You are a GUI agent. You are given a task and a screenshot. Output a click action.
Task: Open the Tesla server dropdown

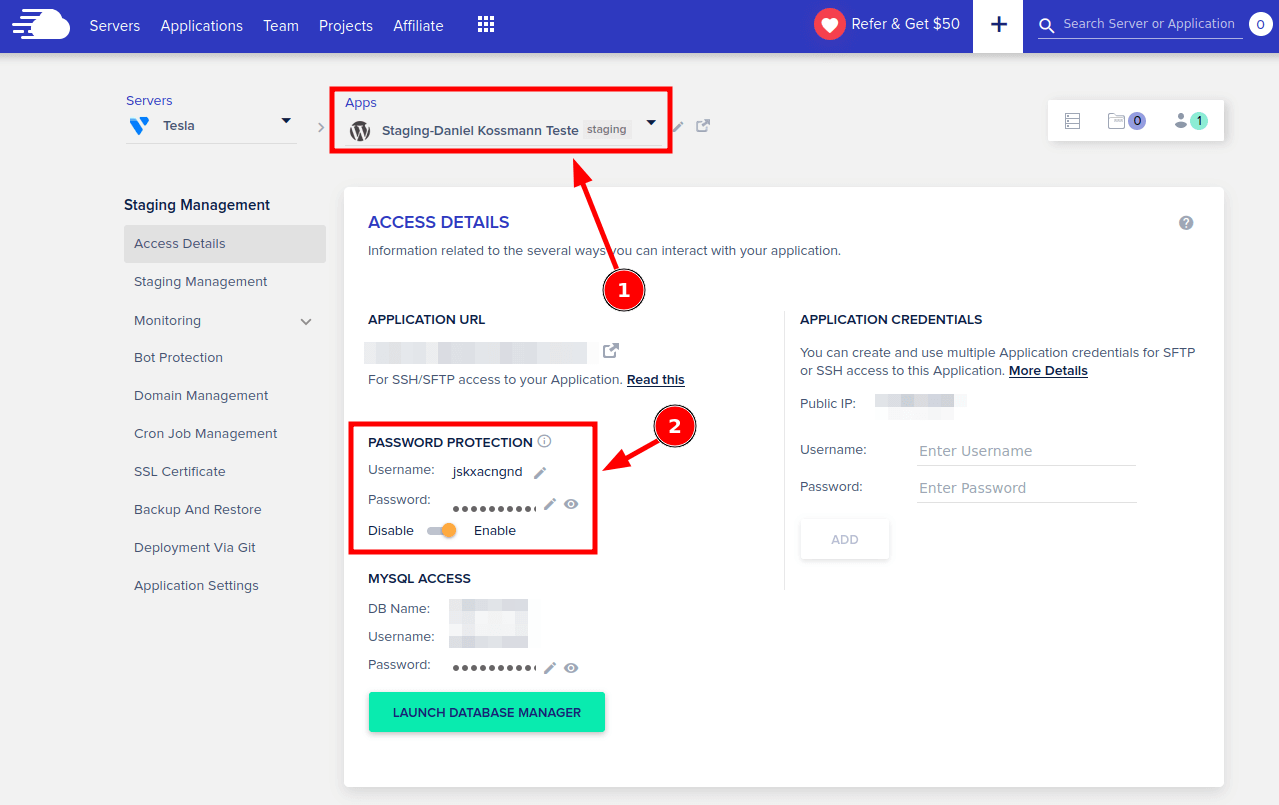click(286, 121)
